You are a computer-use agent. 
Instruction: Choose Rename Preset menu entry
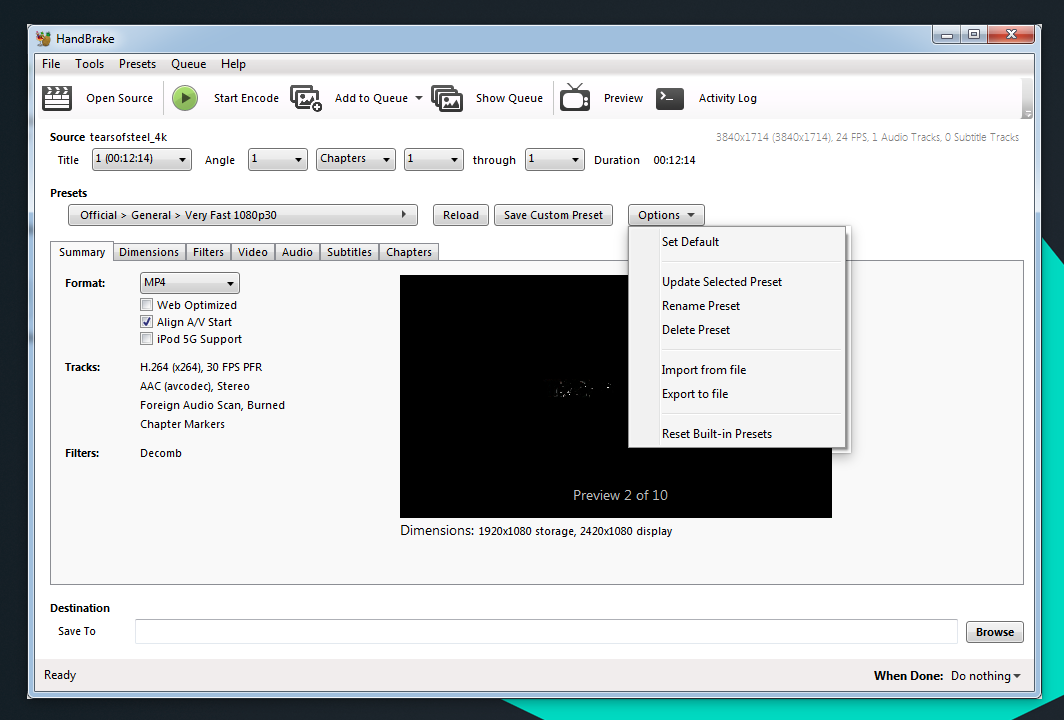coord(737,305)
